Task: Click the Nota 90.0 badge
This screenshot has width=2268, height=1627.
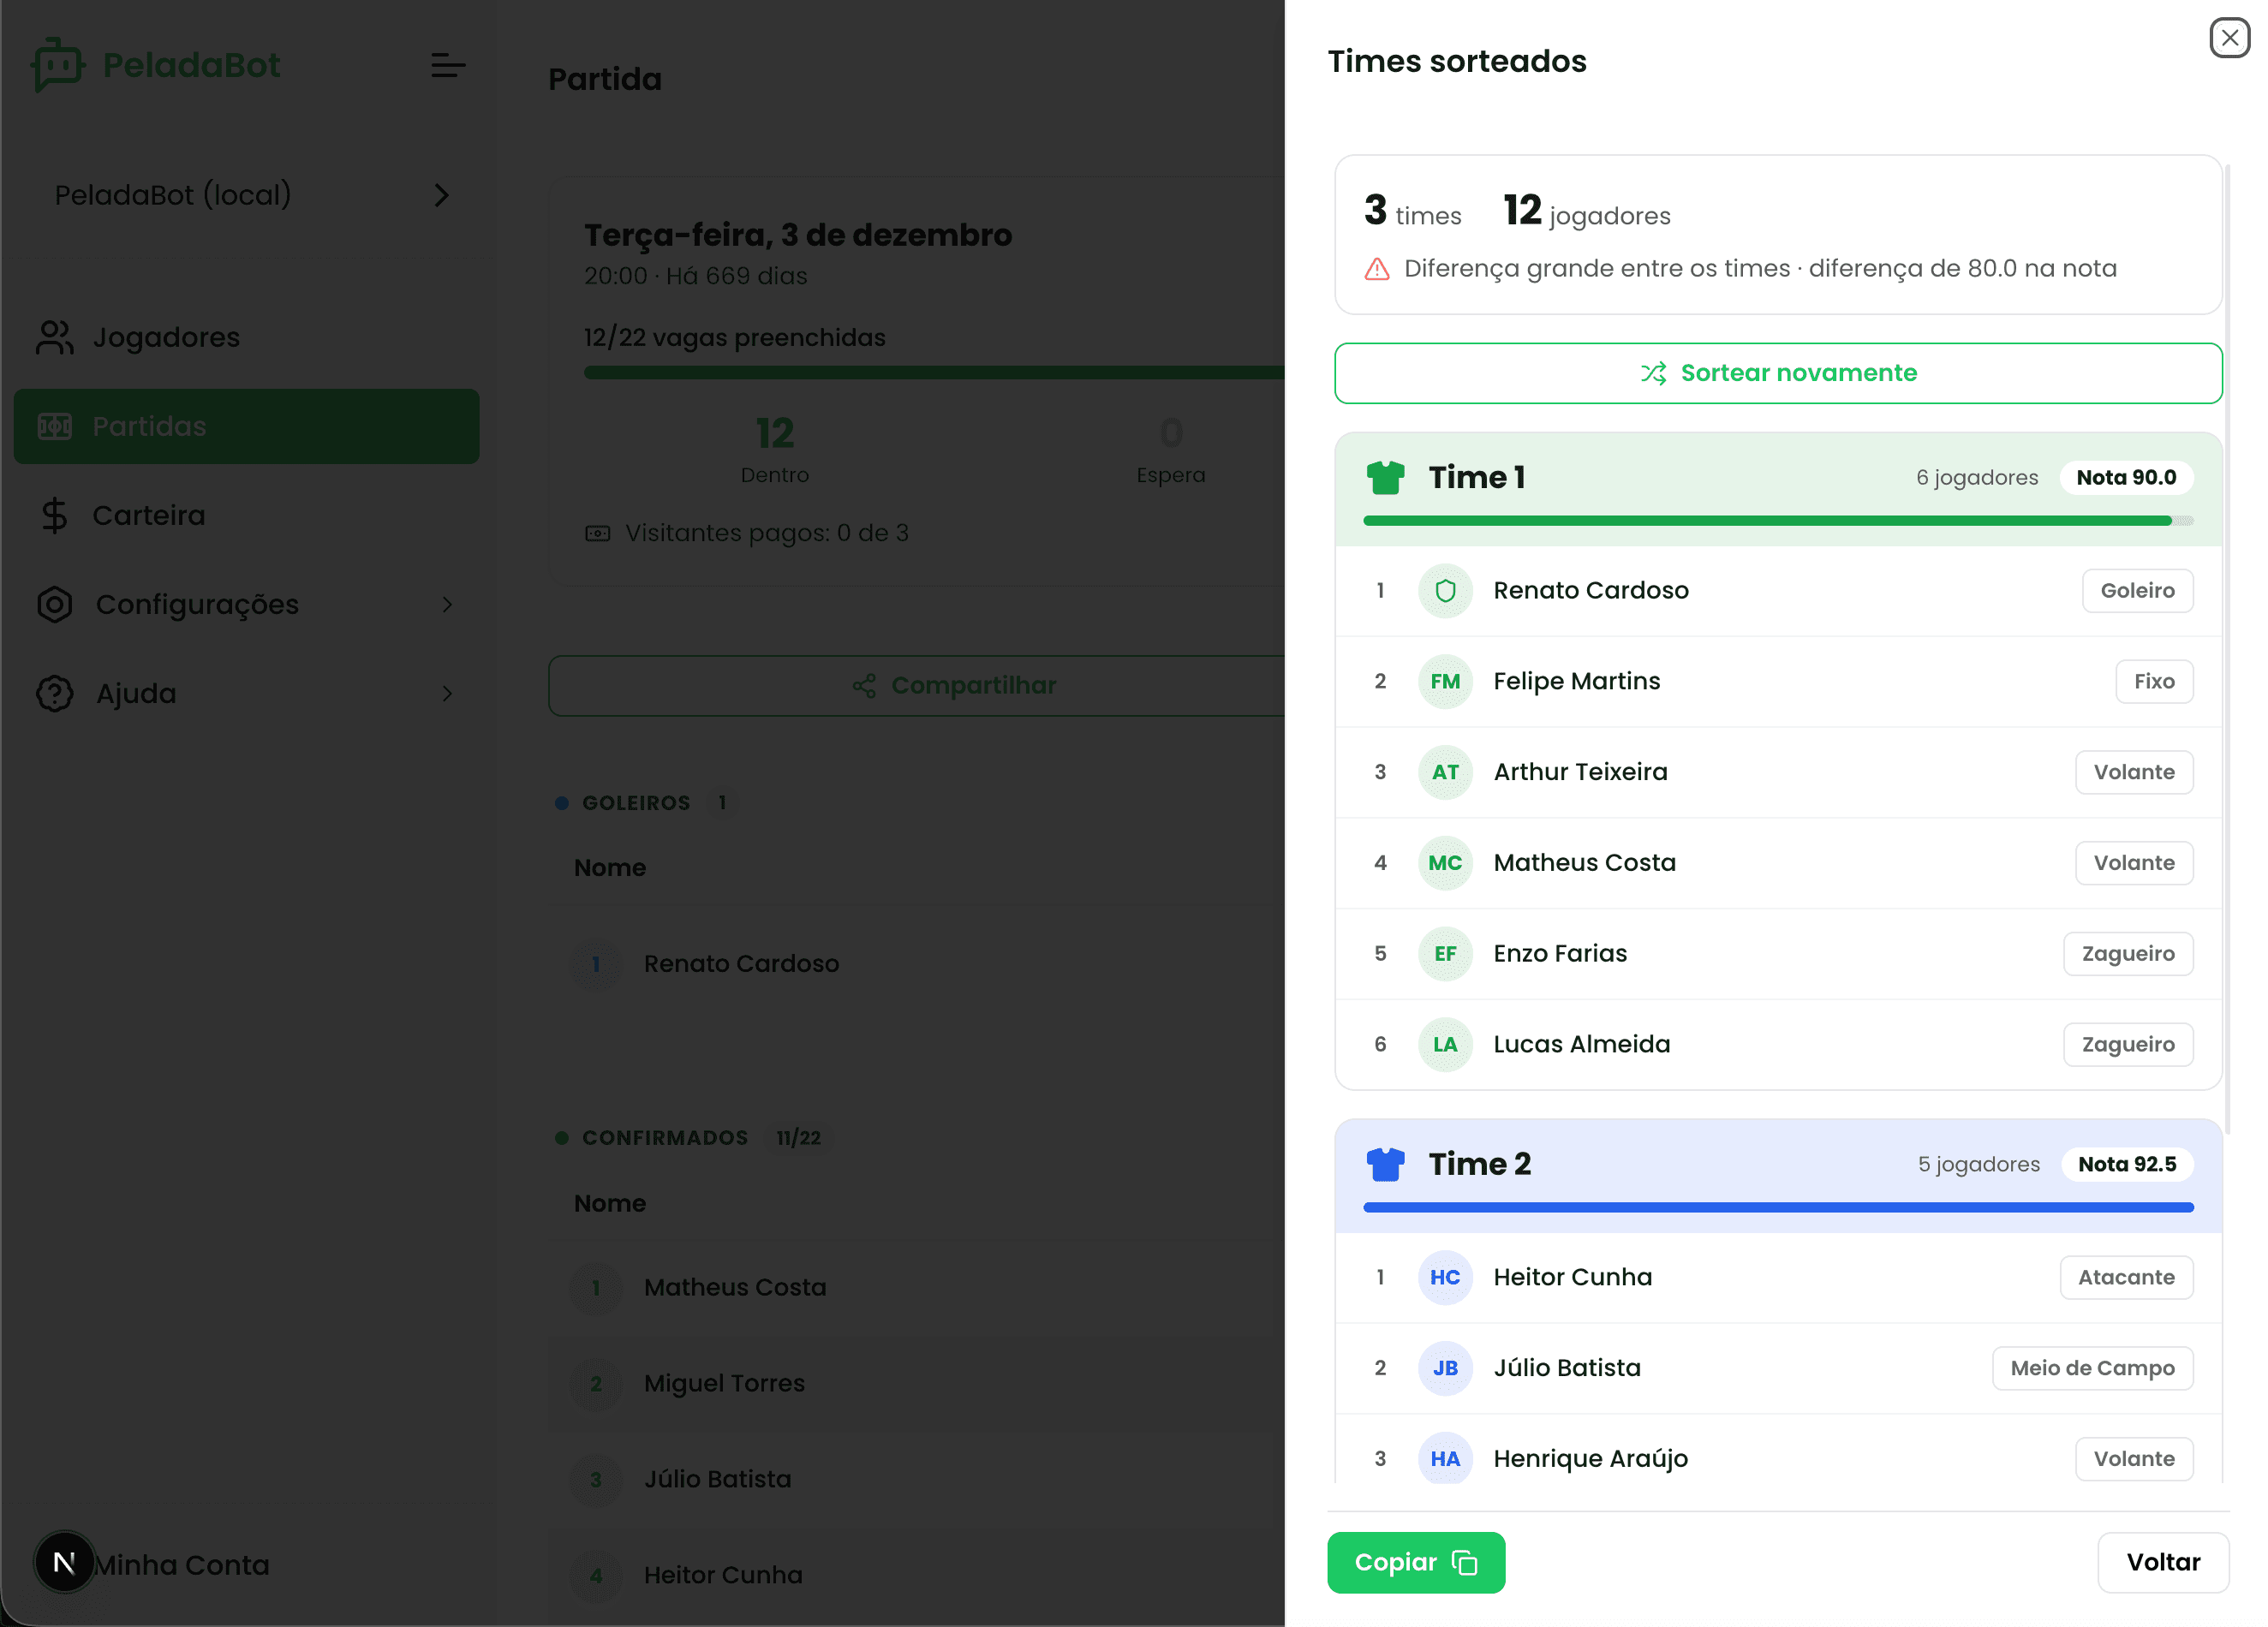Action: click(2126, 478)
